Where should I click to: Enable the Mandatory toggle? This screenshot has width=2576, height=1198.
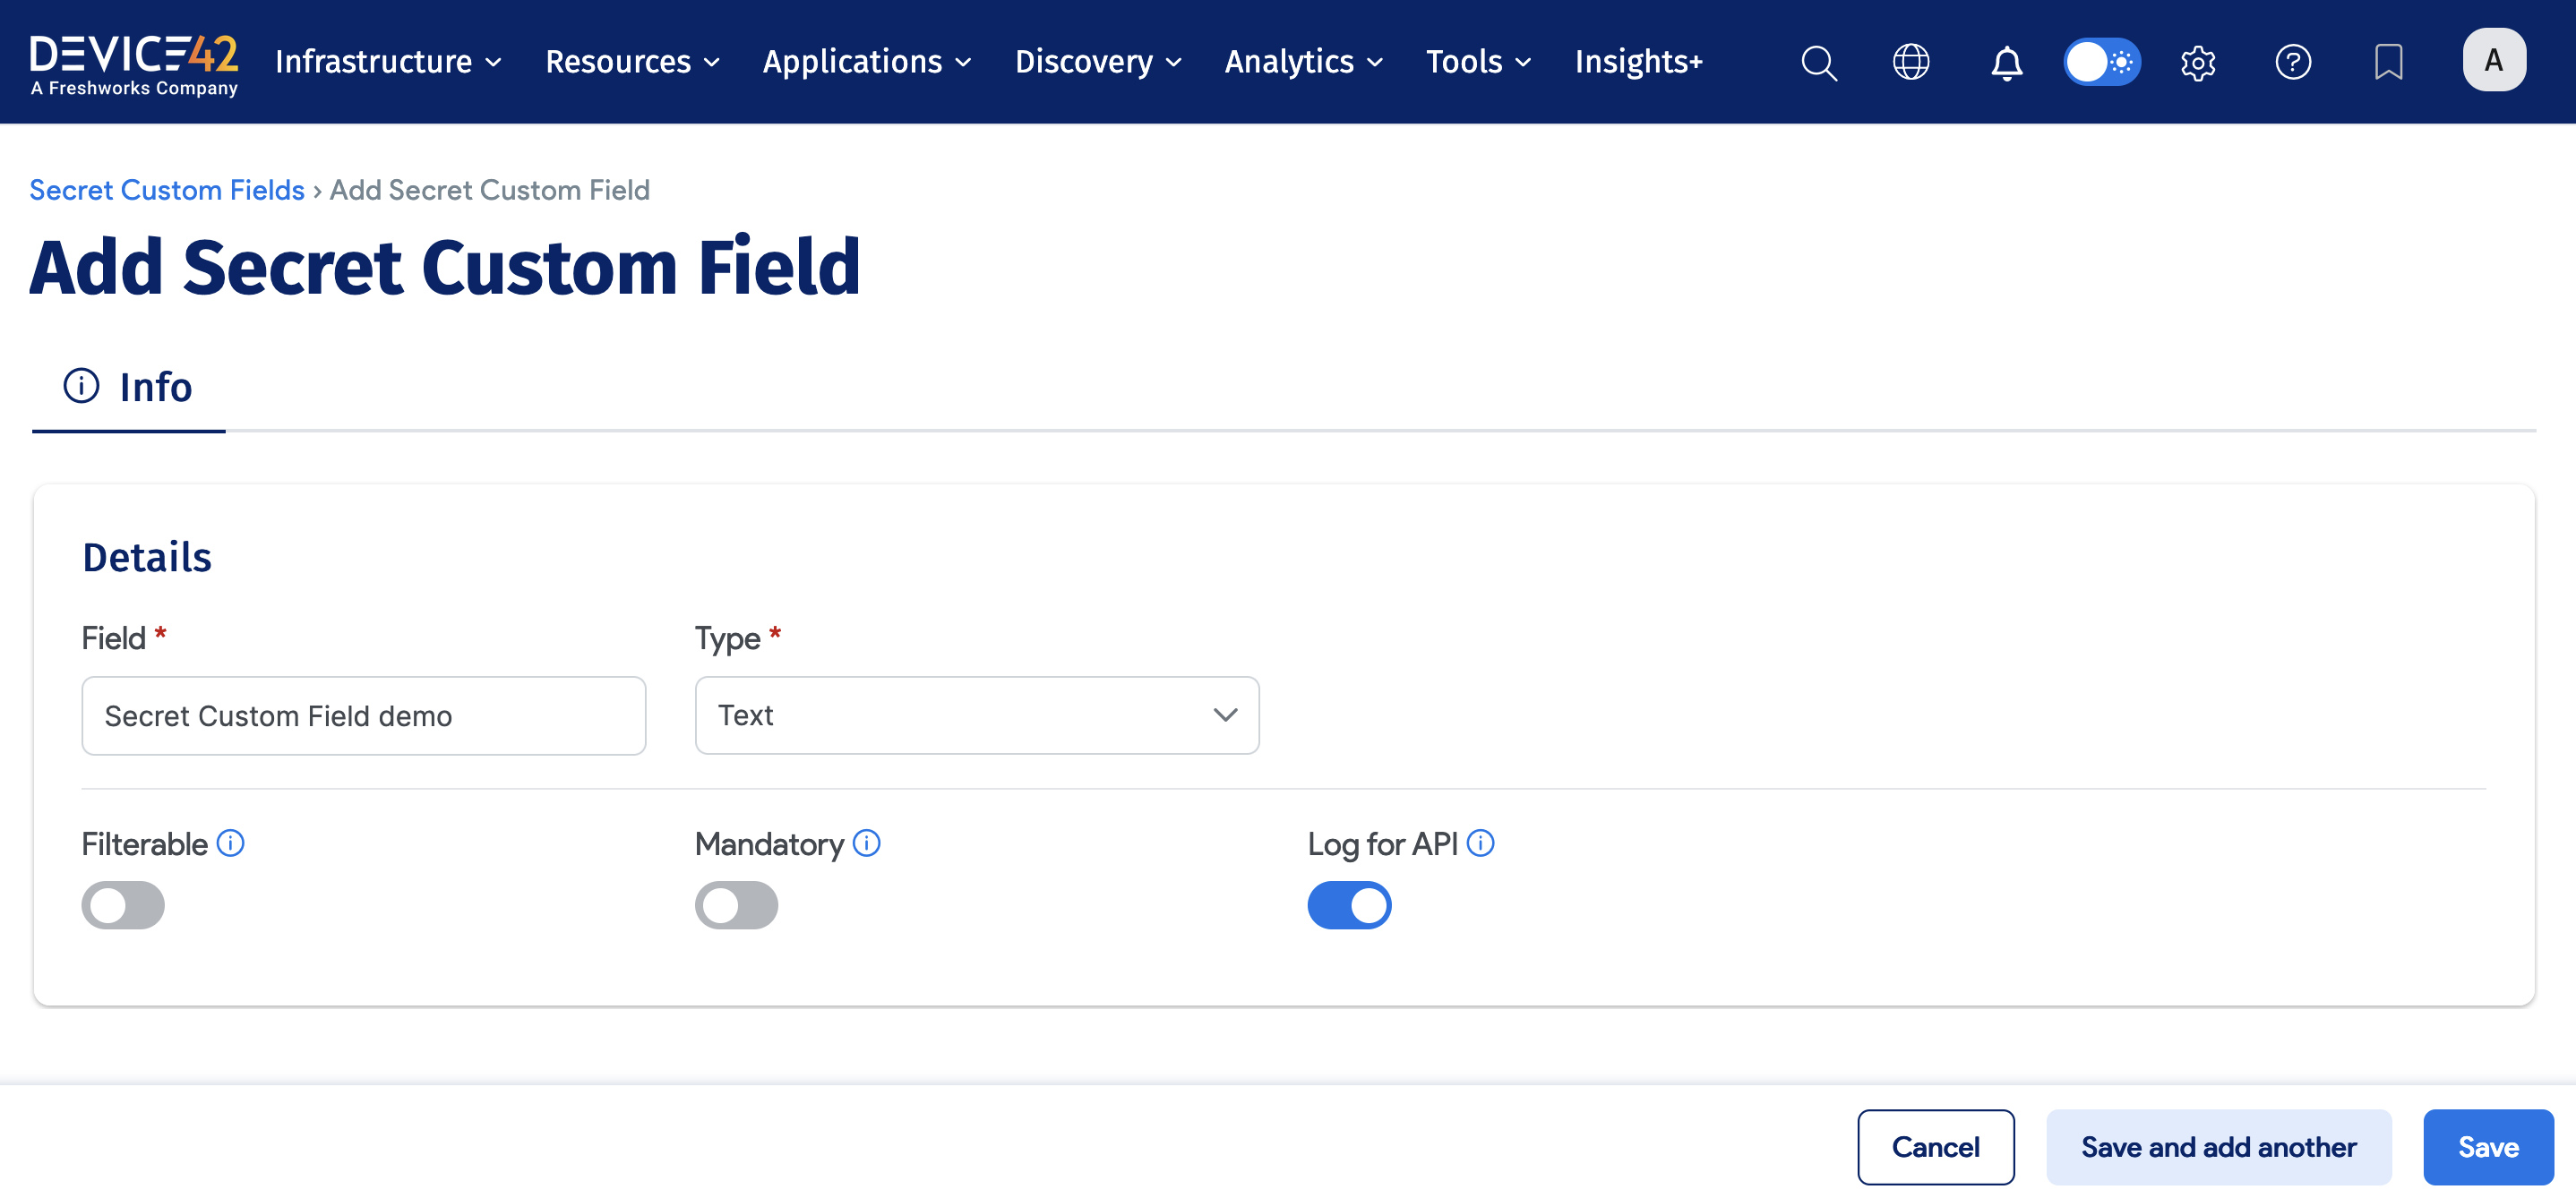coord(736,905)
